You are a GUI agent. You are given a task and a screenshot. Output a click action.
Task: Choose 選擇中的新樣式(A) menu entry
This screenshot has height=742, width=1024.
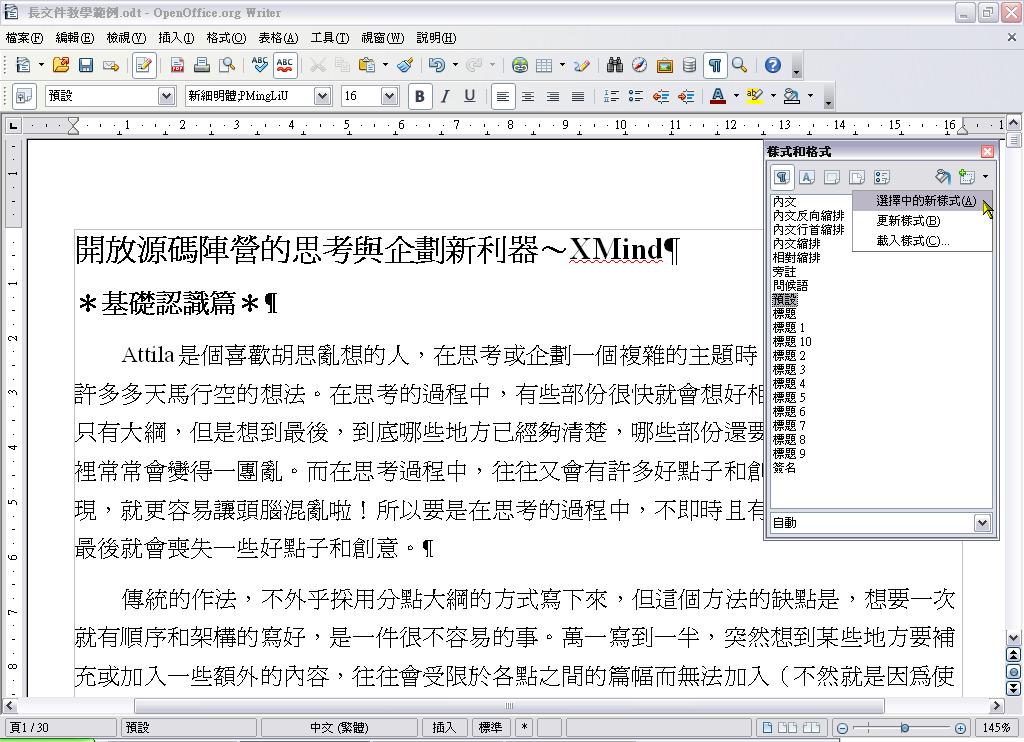click(923, 201)
